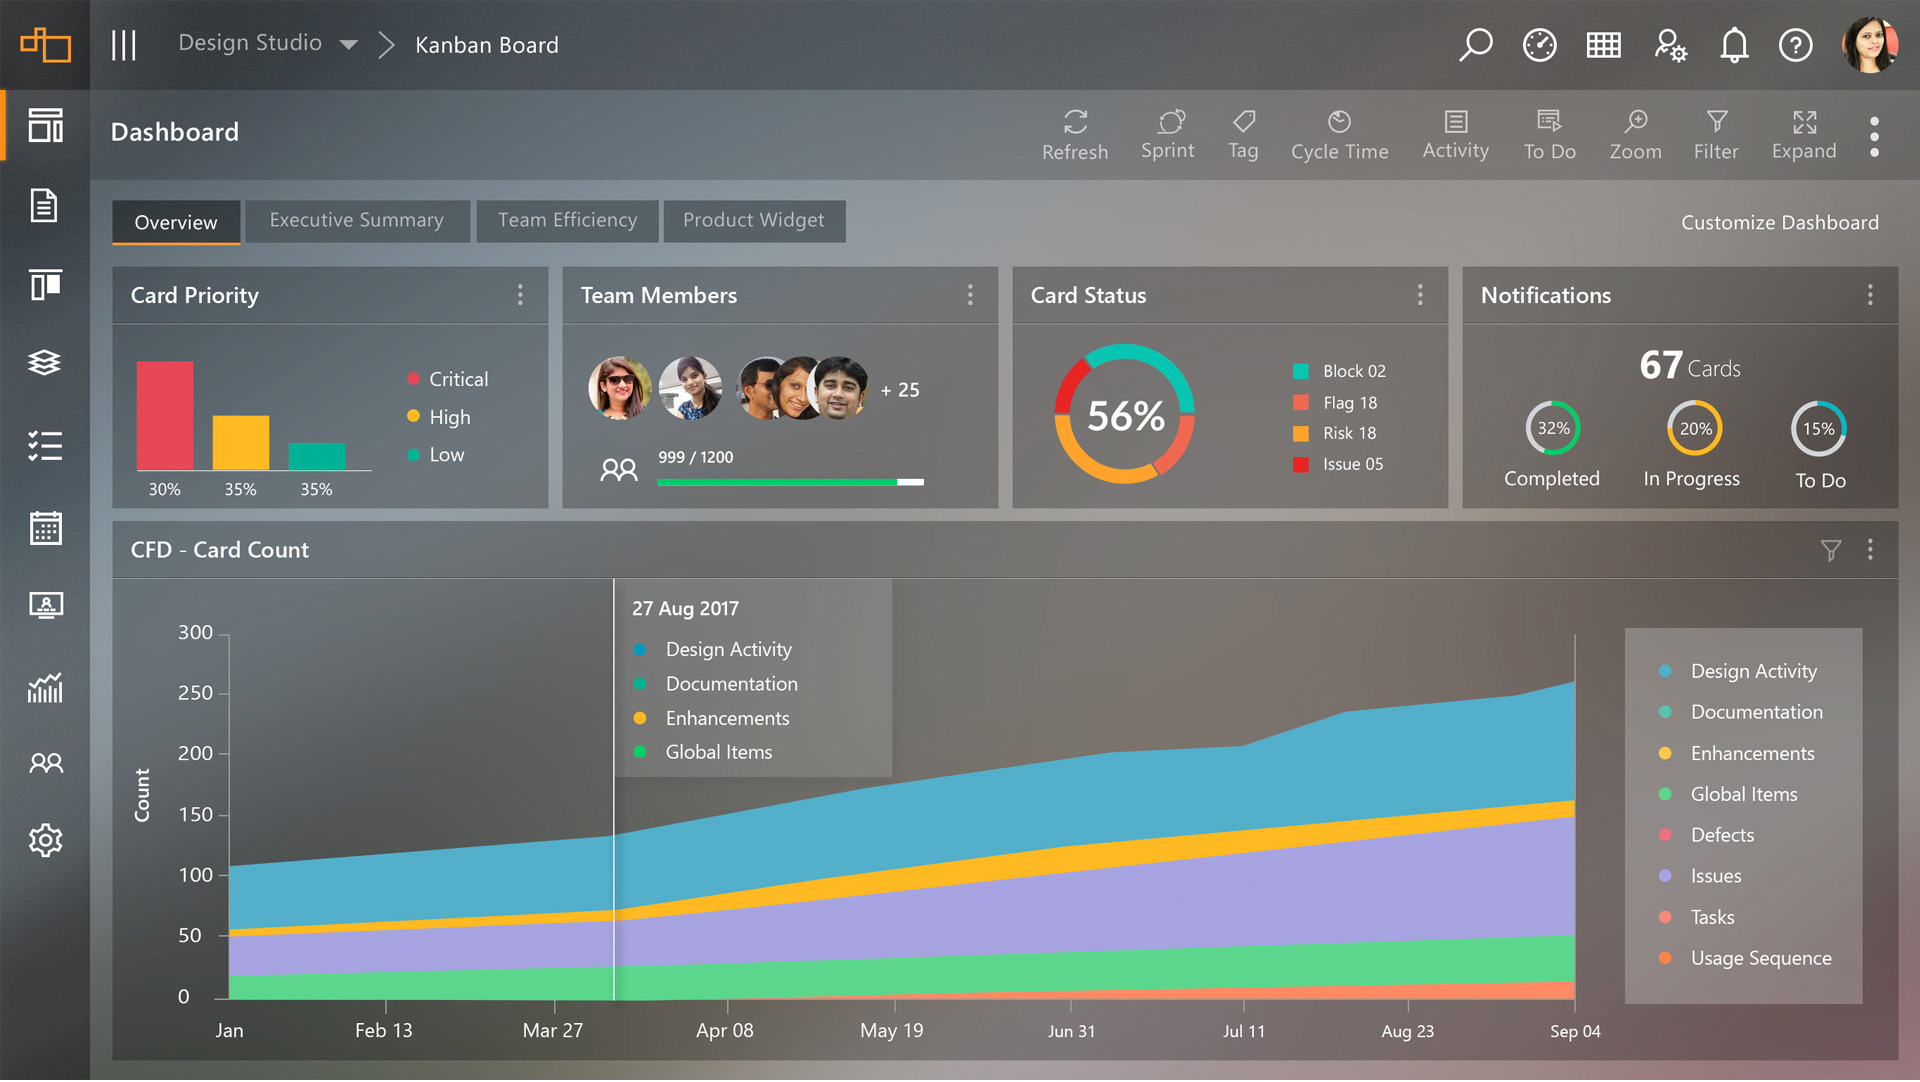Open the calendar icon in left sidebar
Image resolution: width=1920 pixels, height=1082 pixels.
[x=45, y=528]
